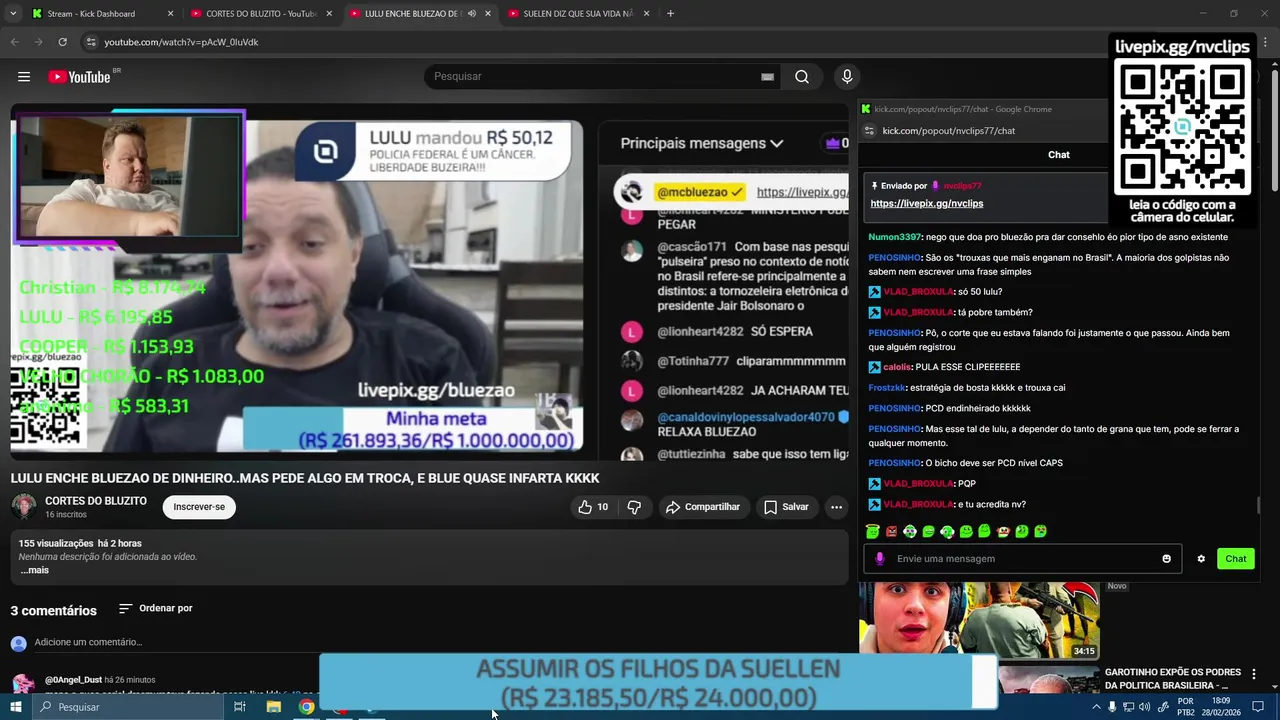This screenshot has height=720, width=1280.
Task: Open the @0Angel_Dust commenter profile
Action: 74,680
